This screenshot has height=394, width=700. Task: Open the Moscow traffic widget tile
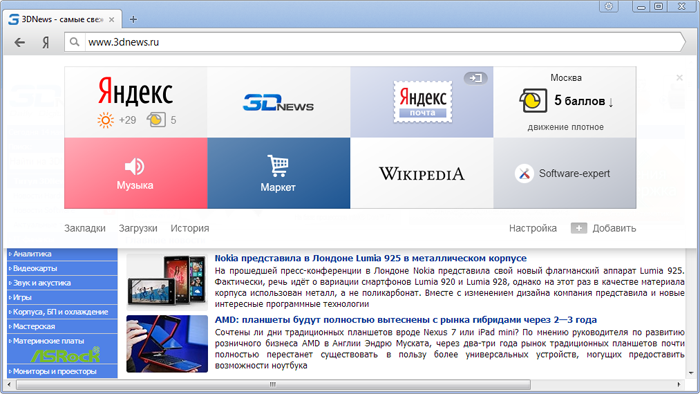click(565, 102)
